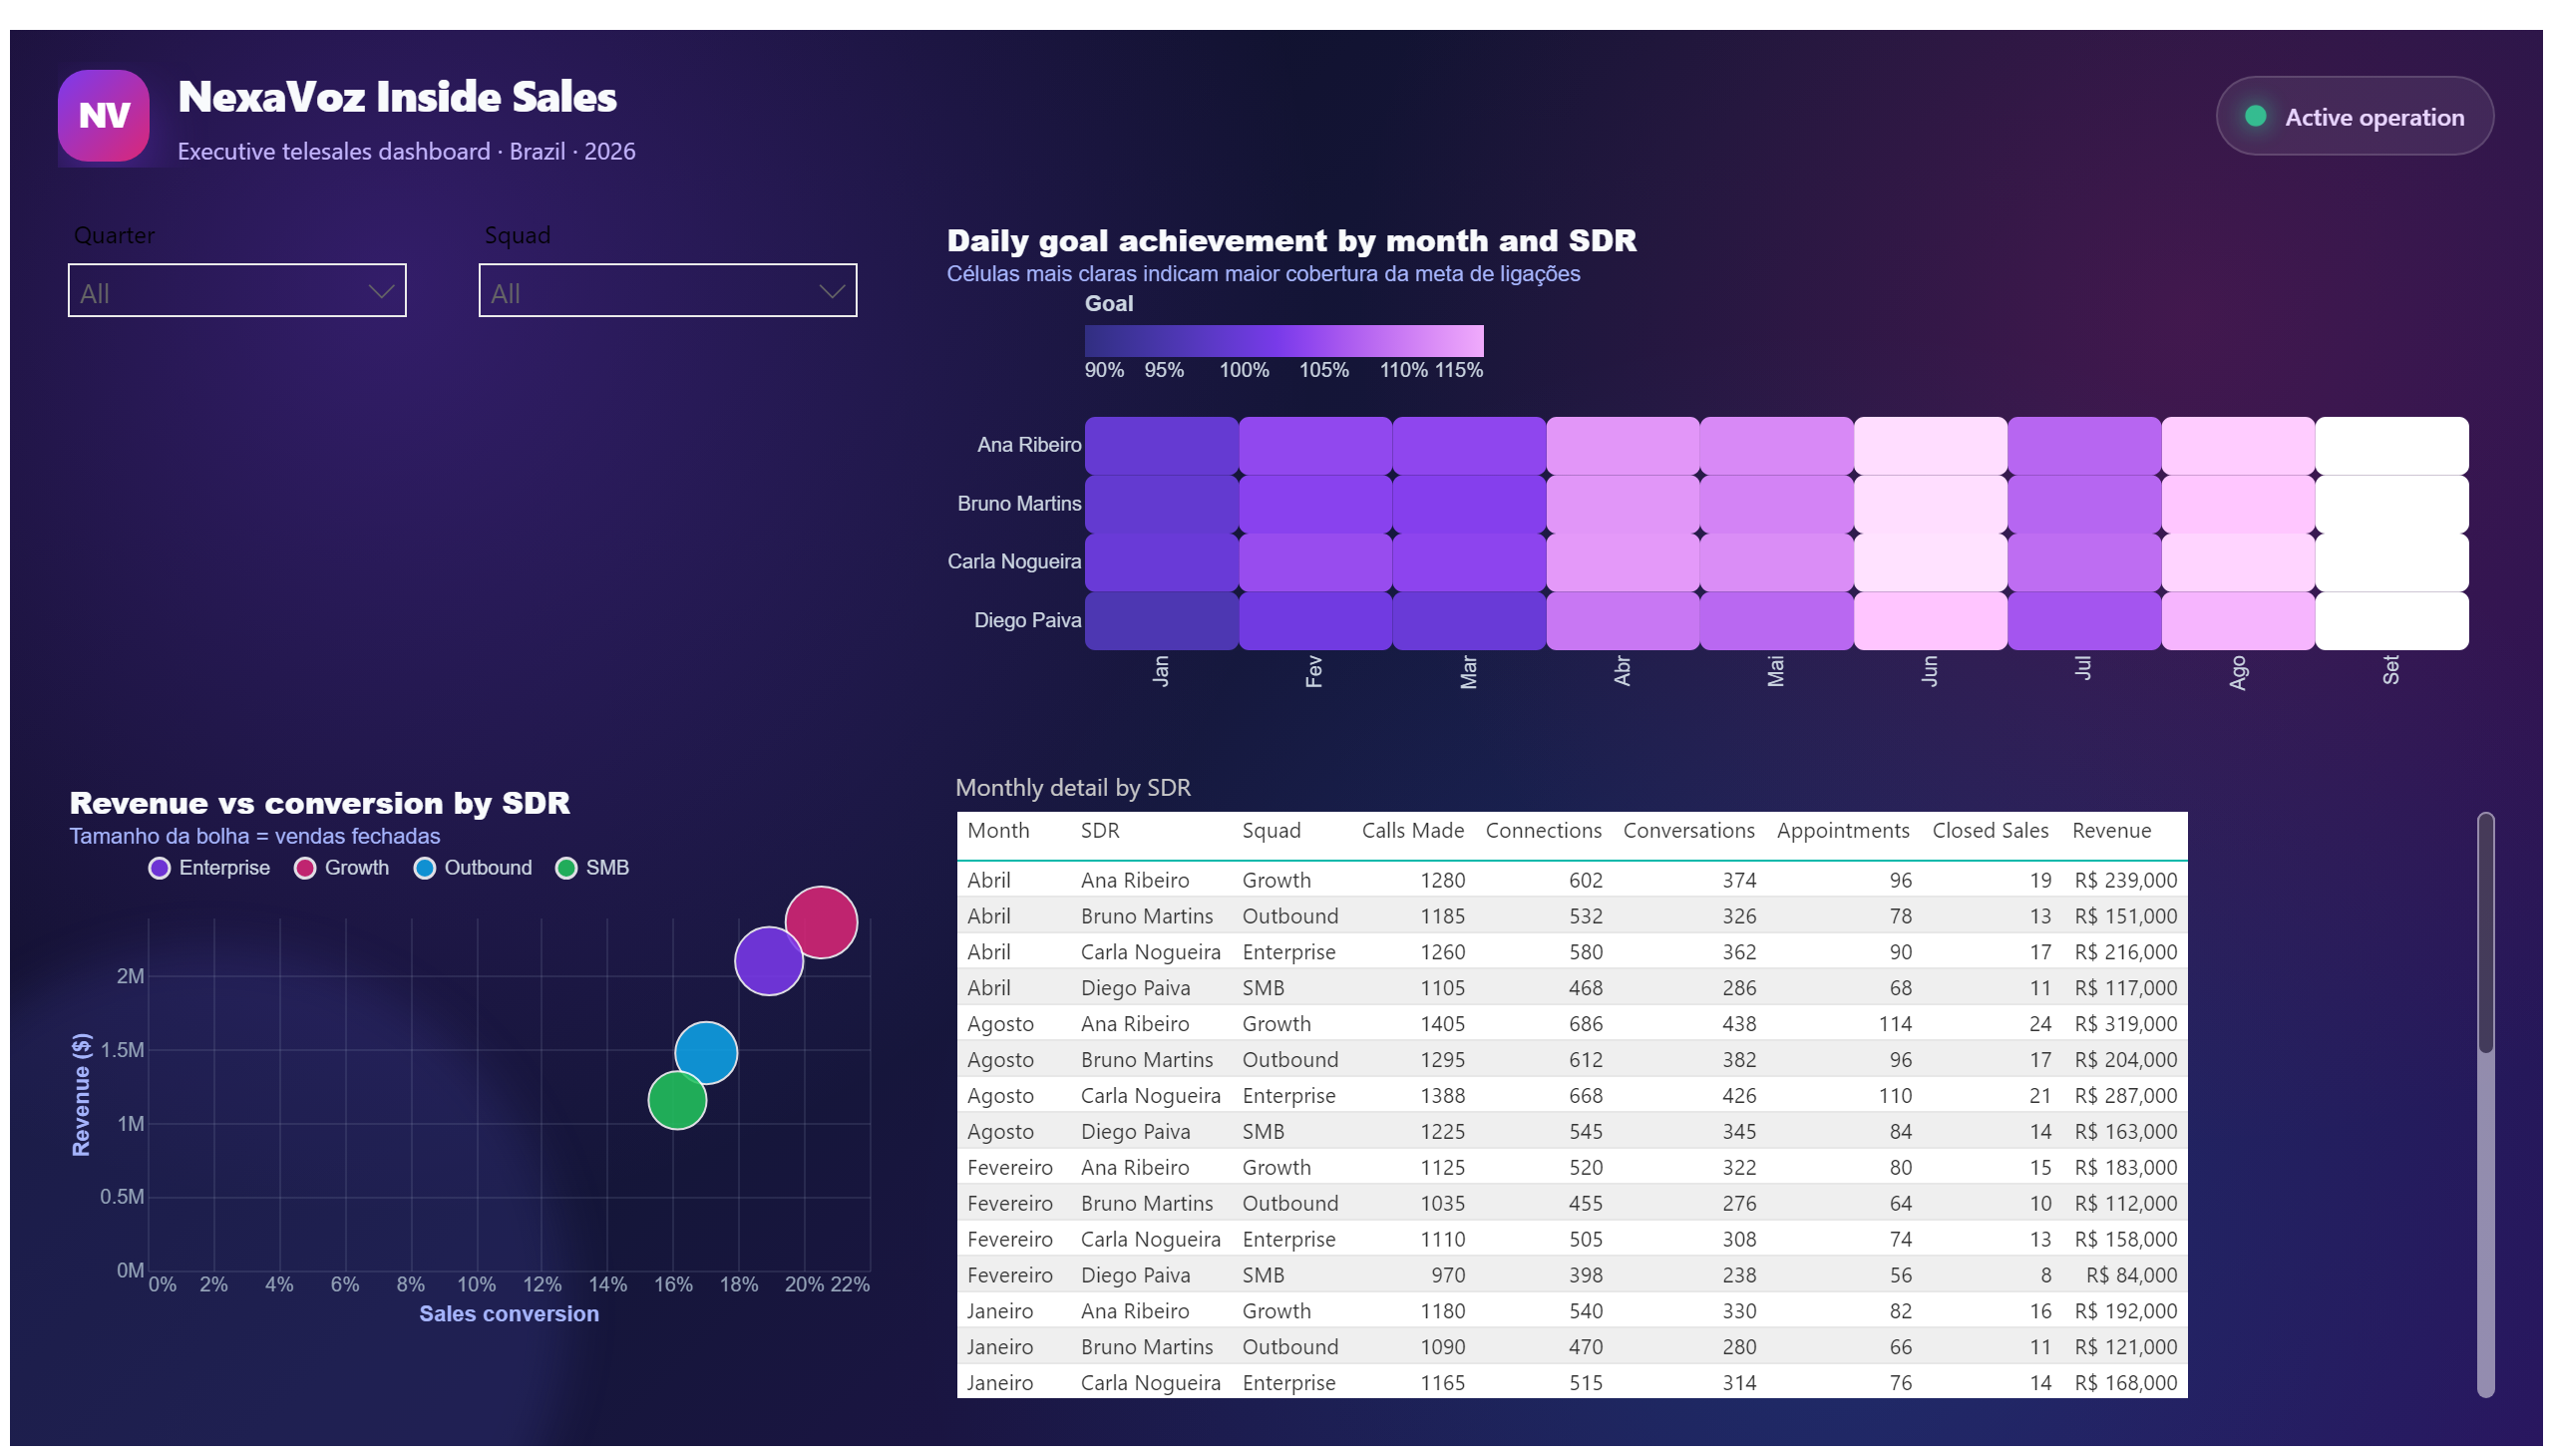Screen dimensions: 2553x1456
Task: Select the pink Growth bubble in scatter chart
Action: coord(821,923)
